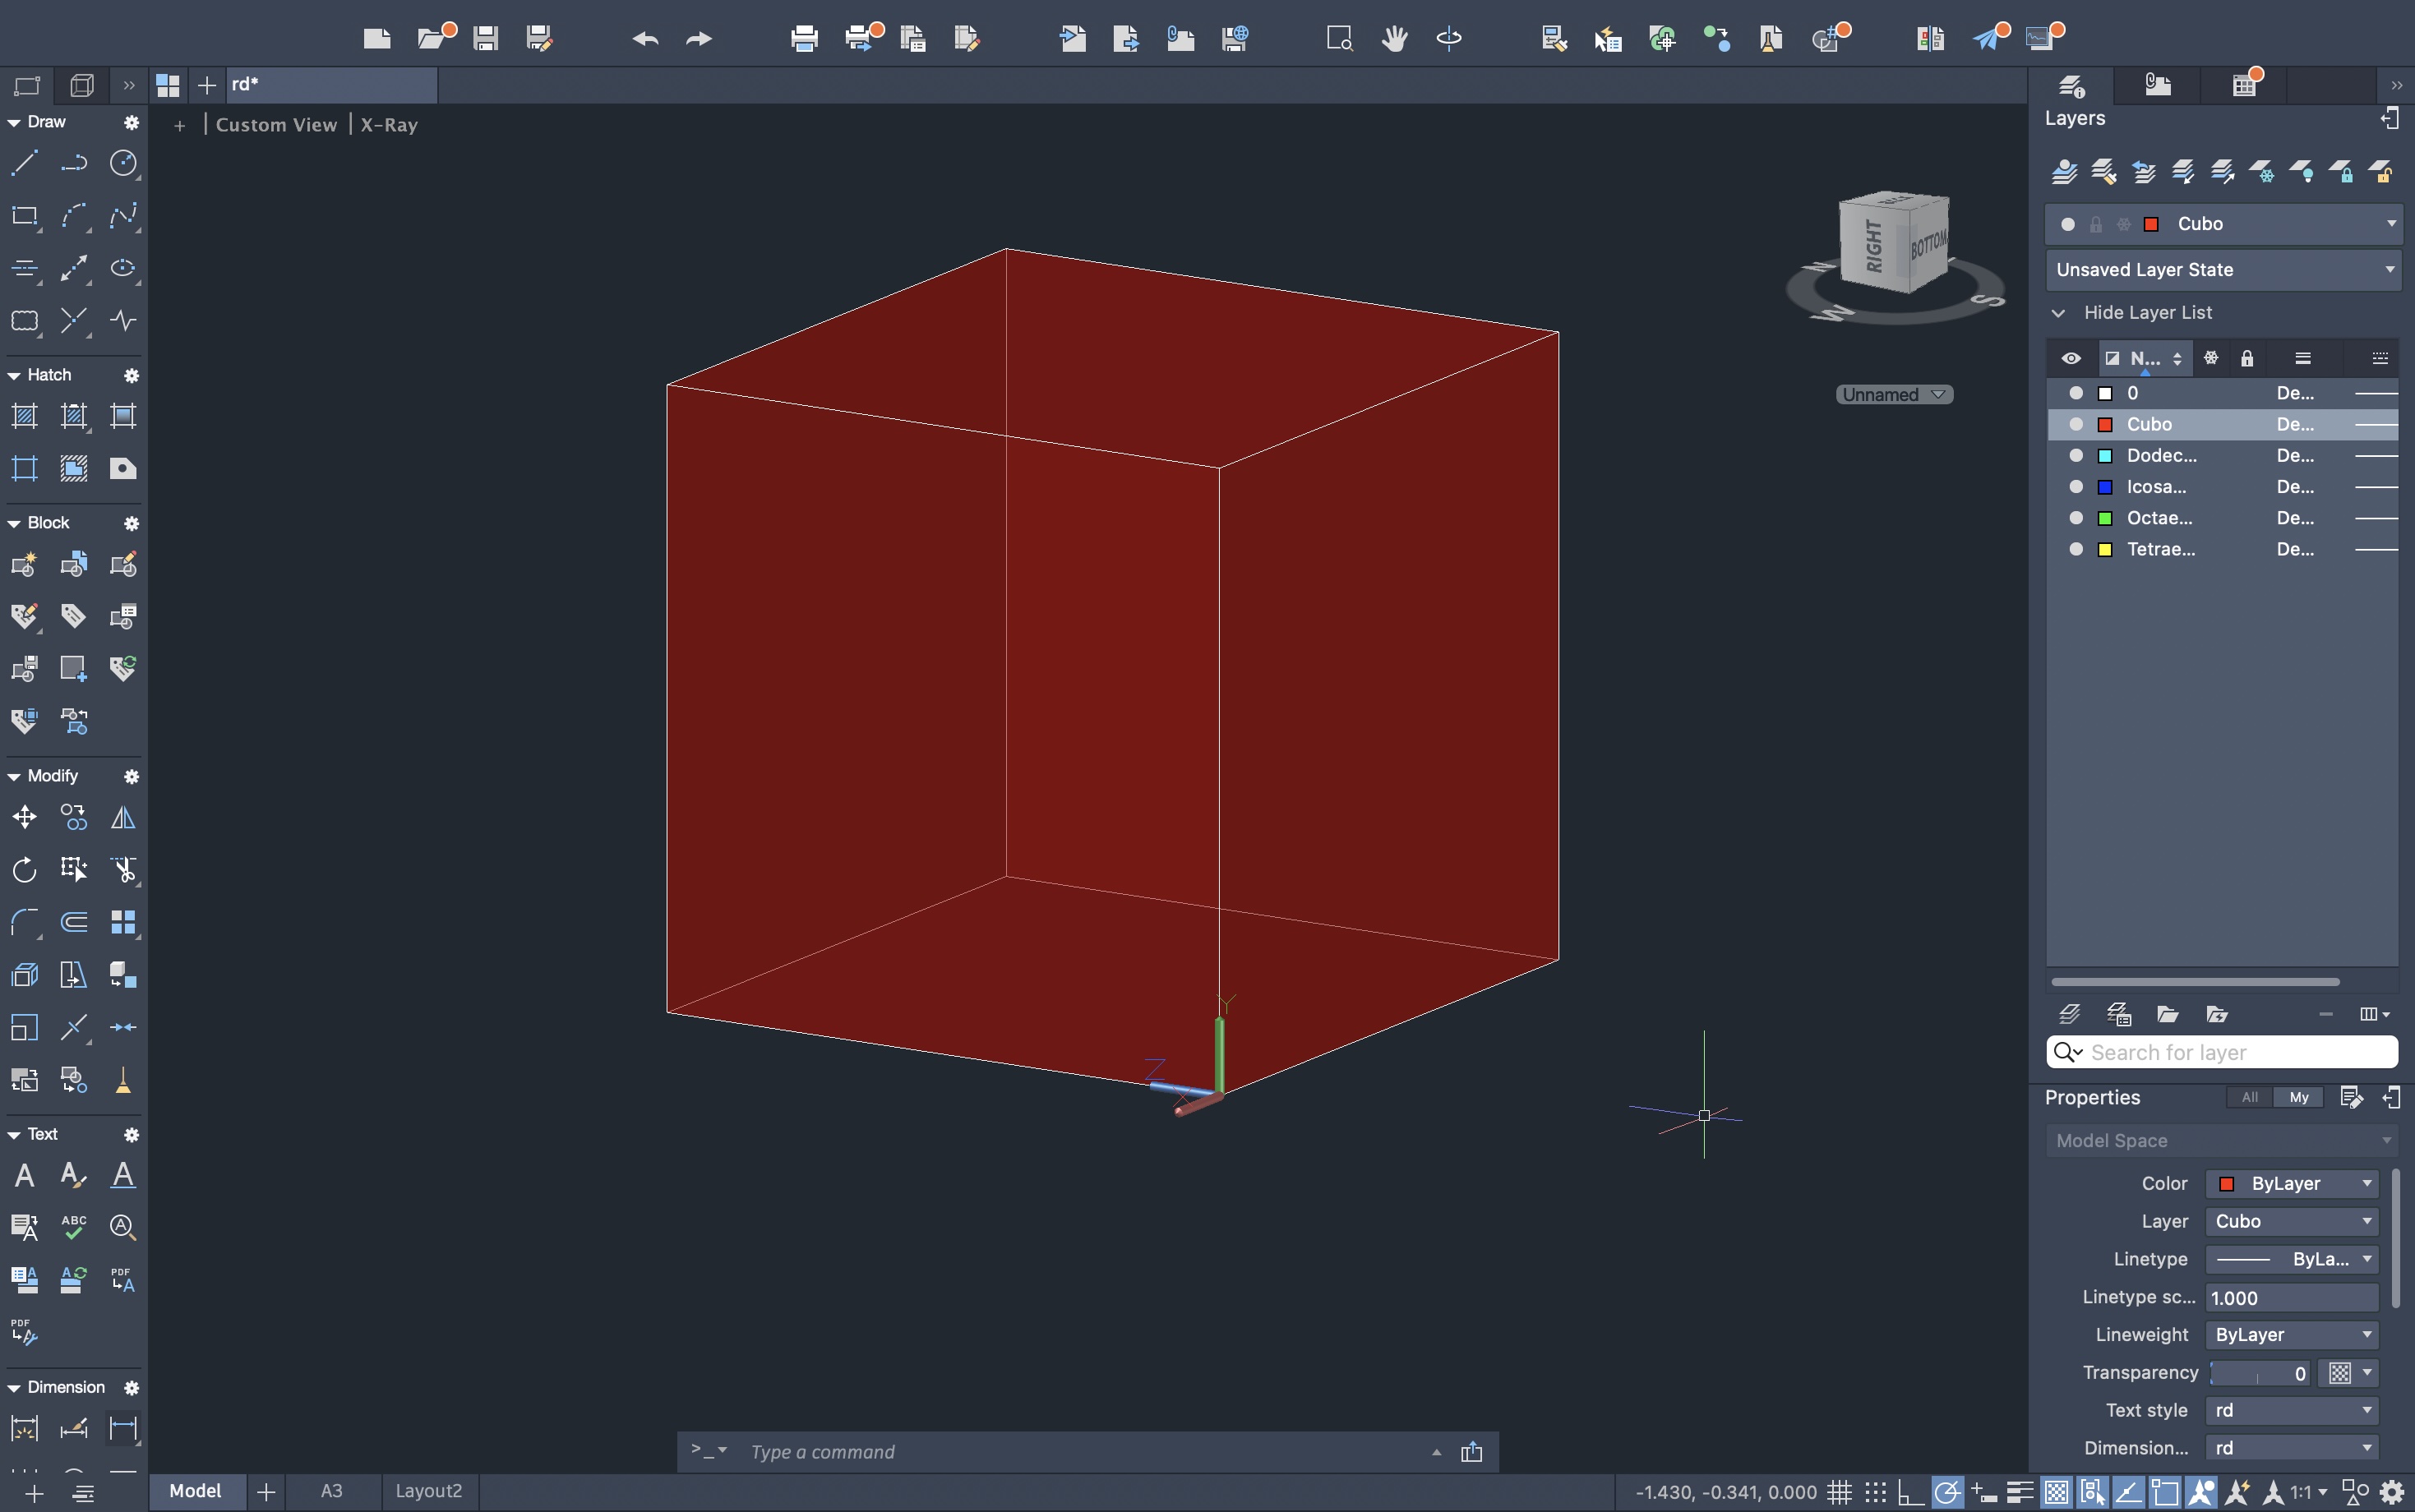
Task: Select the Circle tool in Draw panel
Action: (123, 163)
